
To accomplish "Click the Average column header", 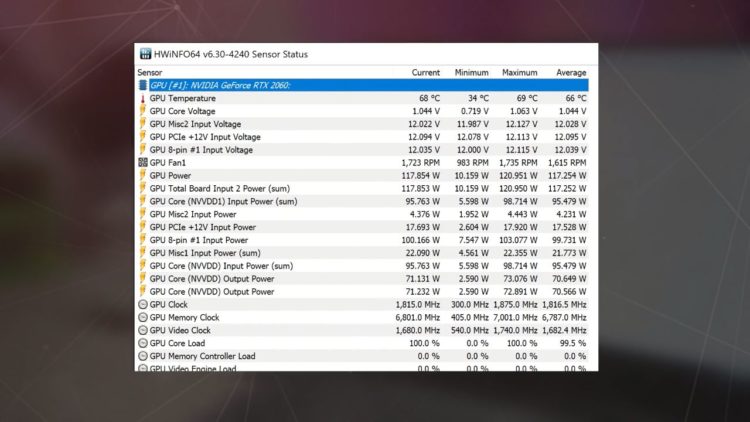I will 571,73.
